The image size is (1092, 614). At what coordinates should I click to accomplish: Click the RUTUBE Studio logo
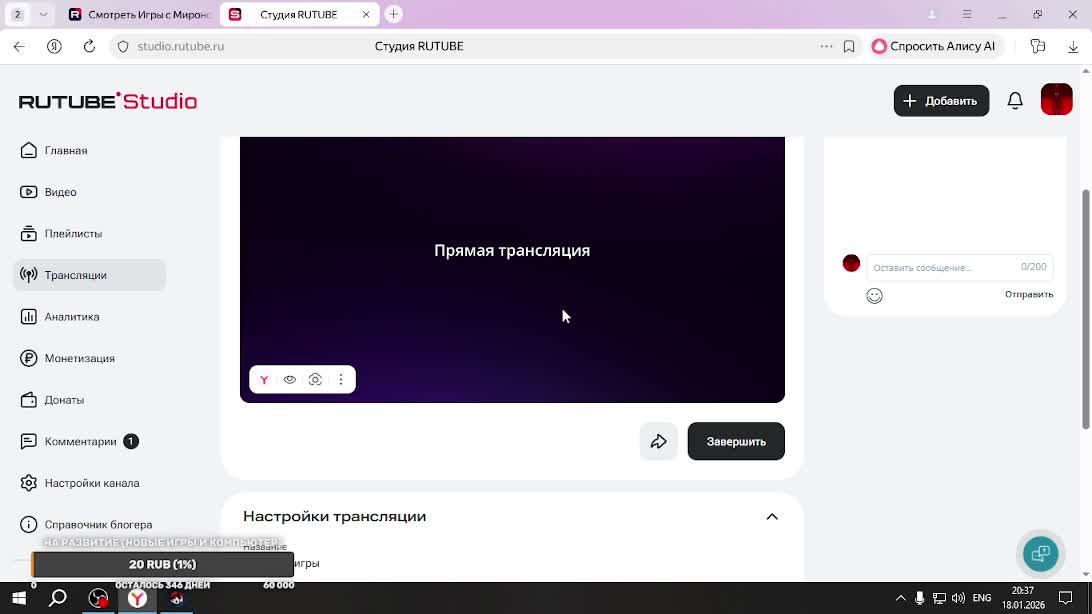(108, 101)
